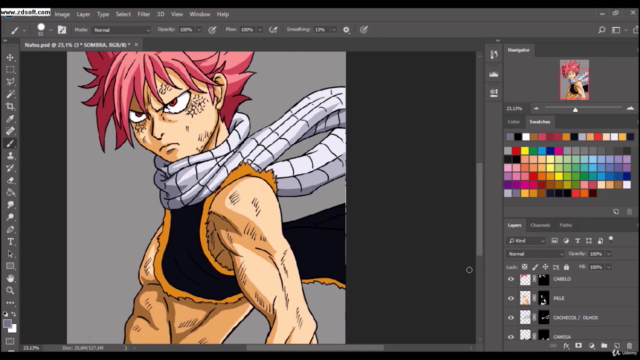Select the Eraser tool
The width and height of the screenshot is (640, 360).
tap(10, 180)
